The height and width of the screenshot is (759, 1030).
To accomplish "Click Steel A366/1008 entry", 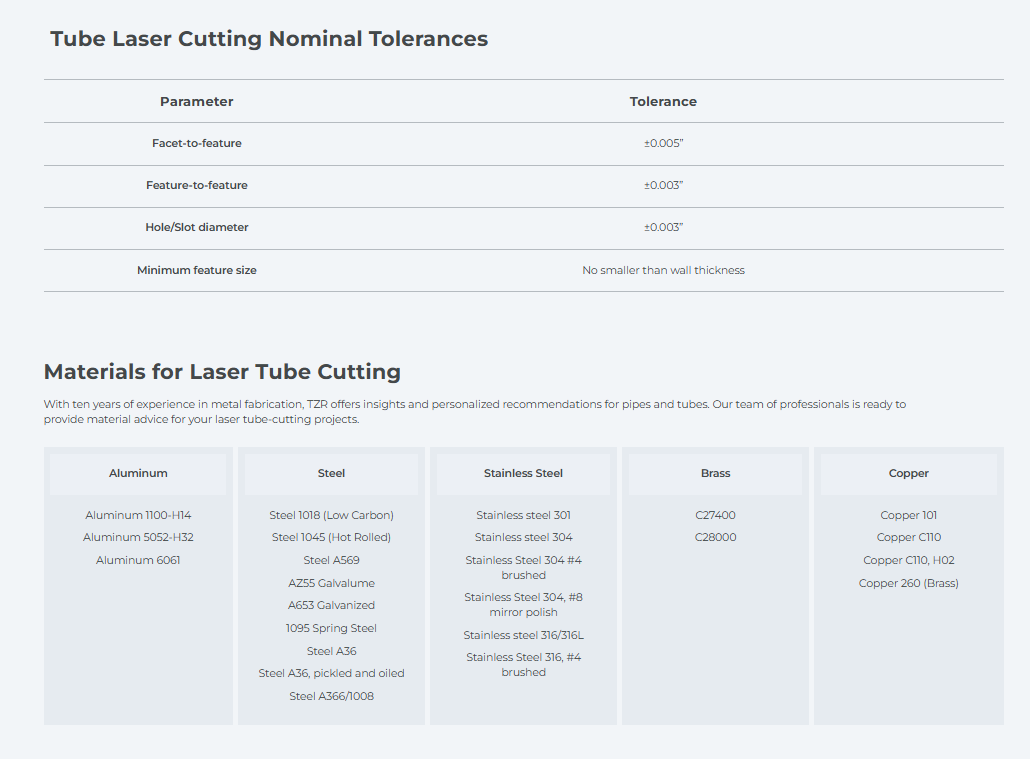I will 331,697.
